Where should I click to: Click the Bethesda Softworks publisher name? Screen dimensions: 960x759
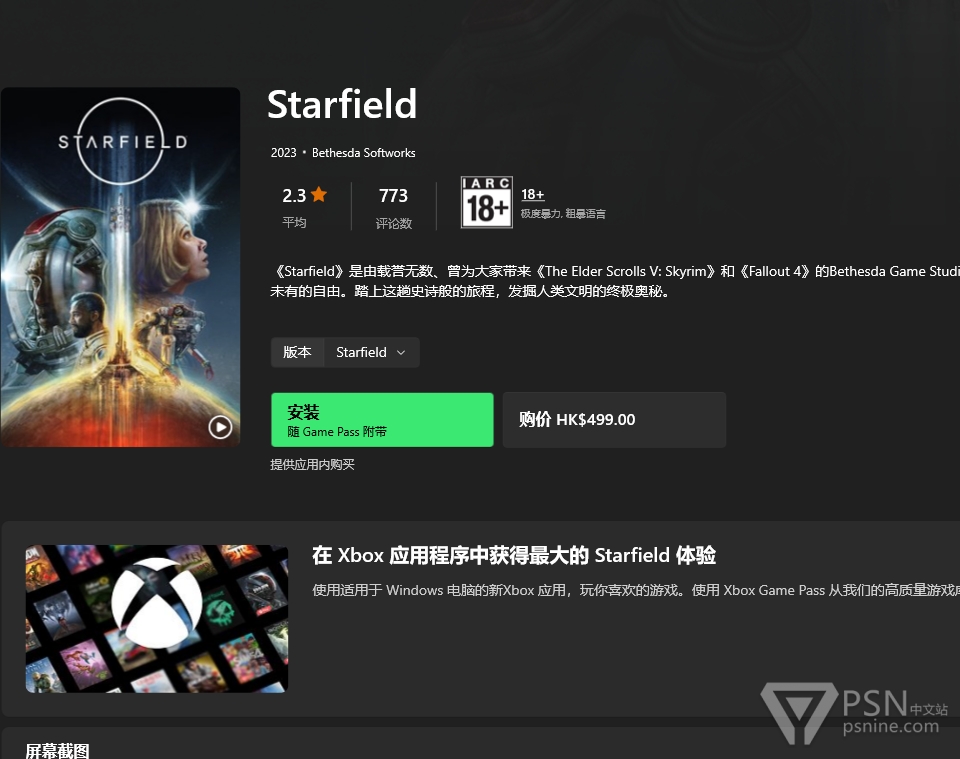[364, 153]
